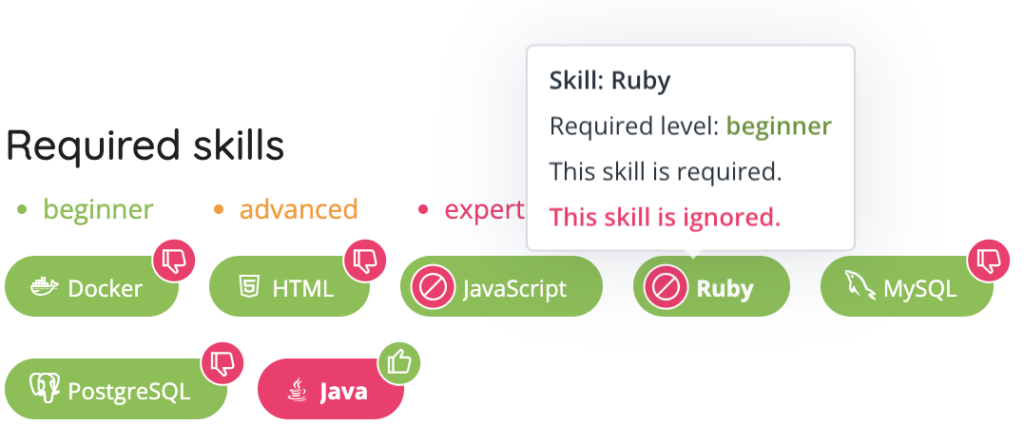
Task: Click the thumbs-down badge on PostgreSQL
Action: 223,362
